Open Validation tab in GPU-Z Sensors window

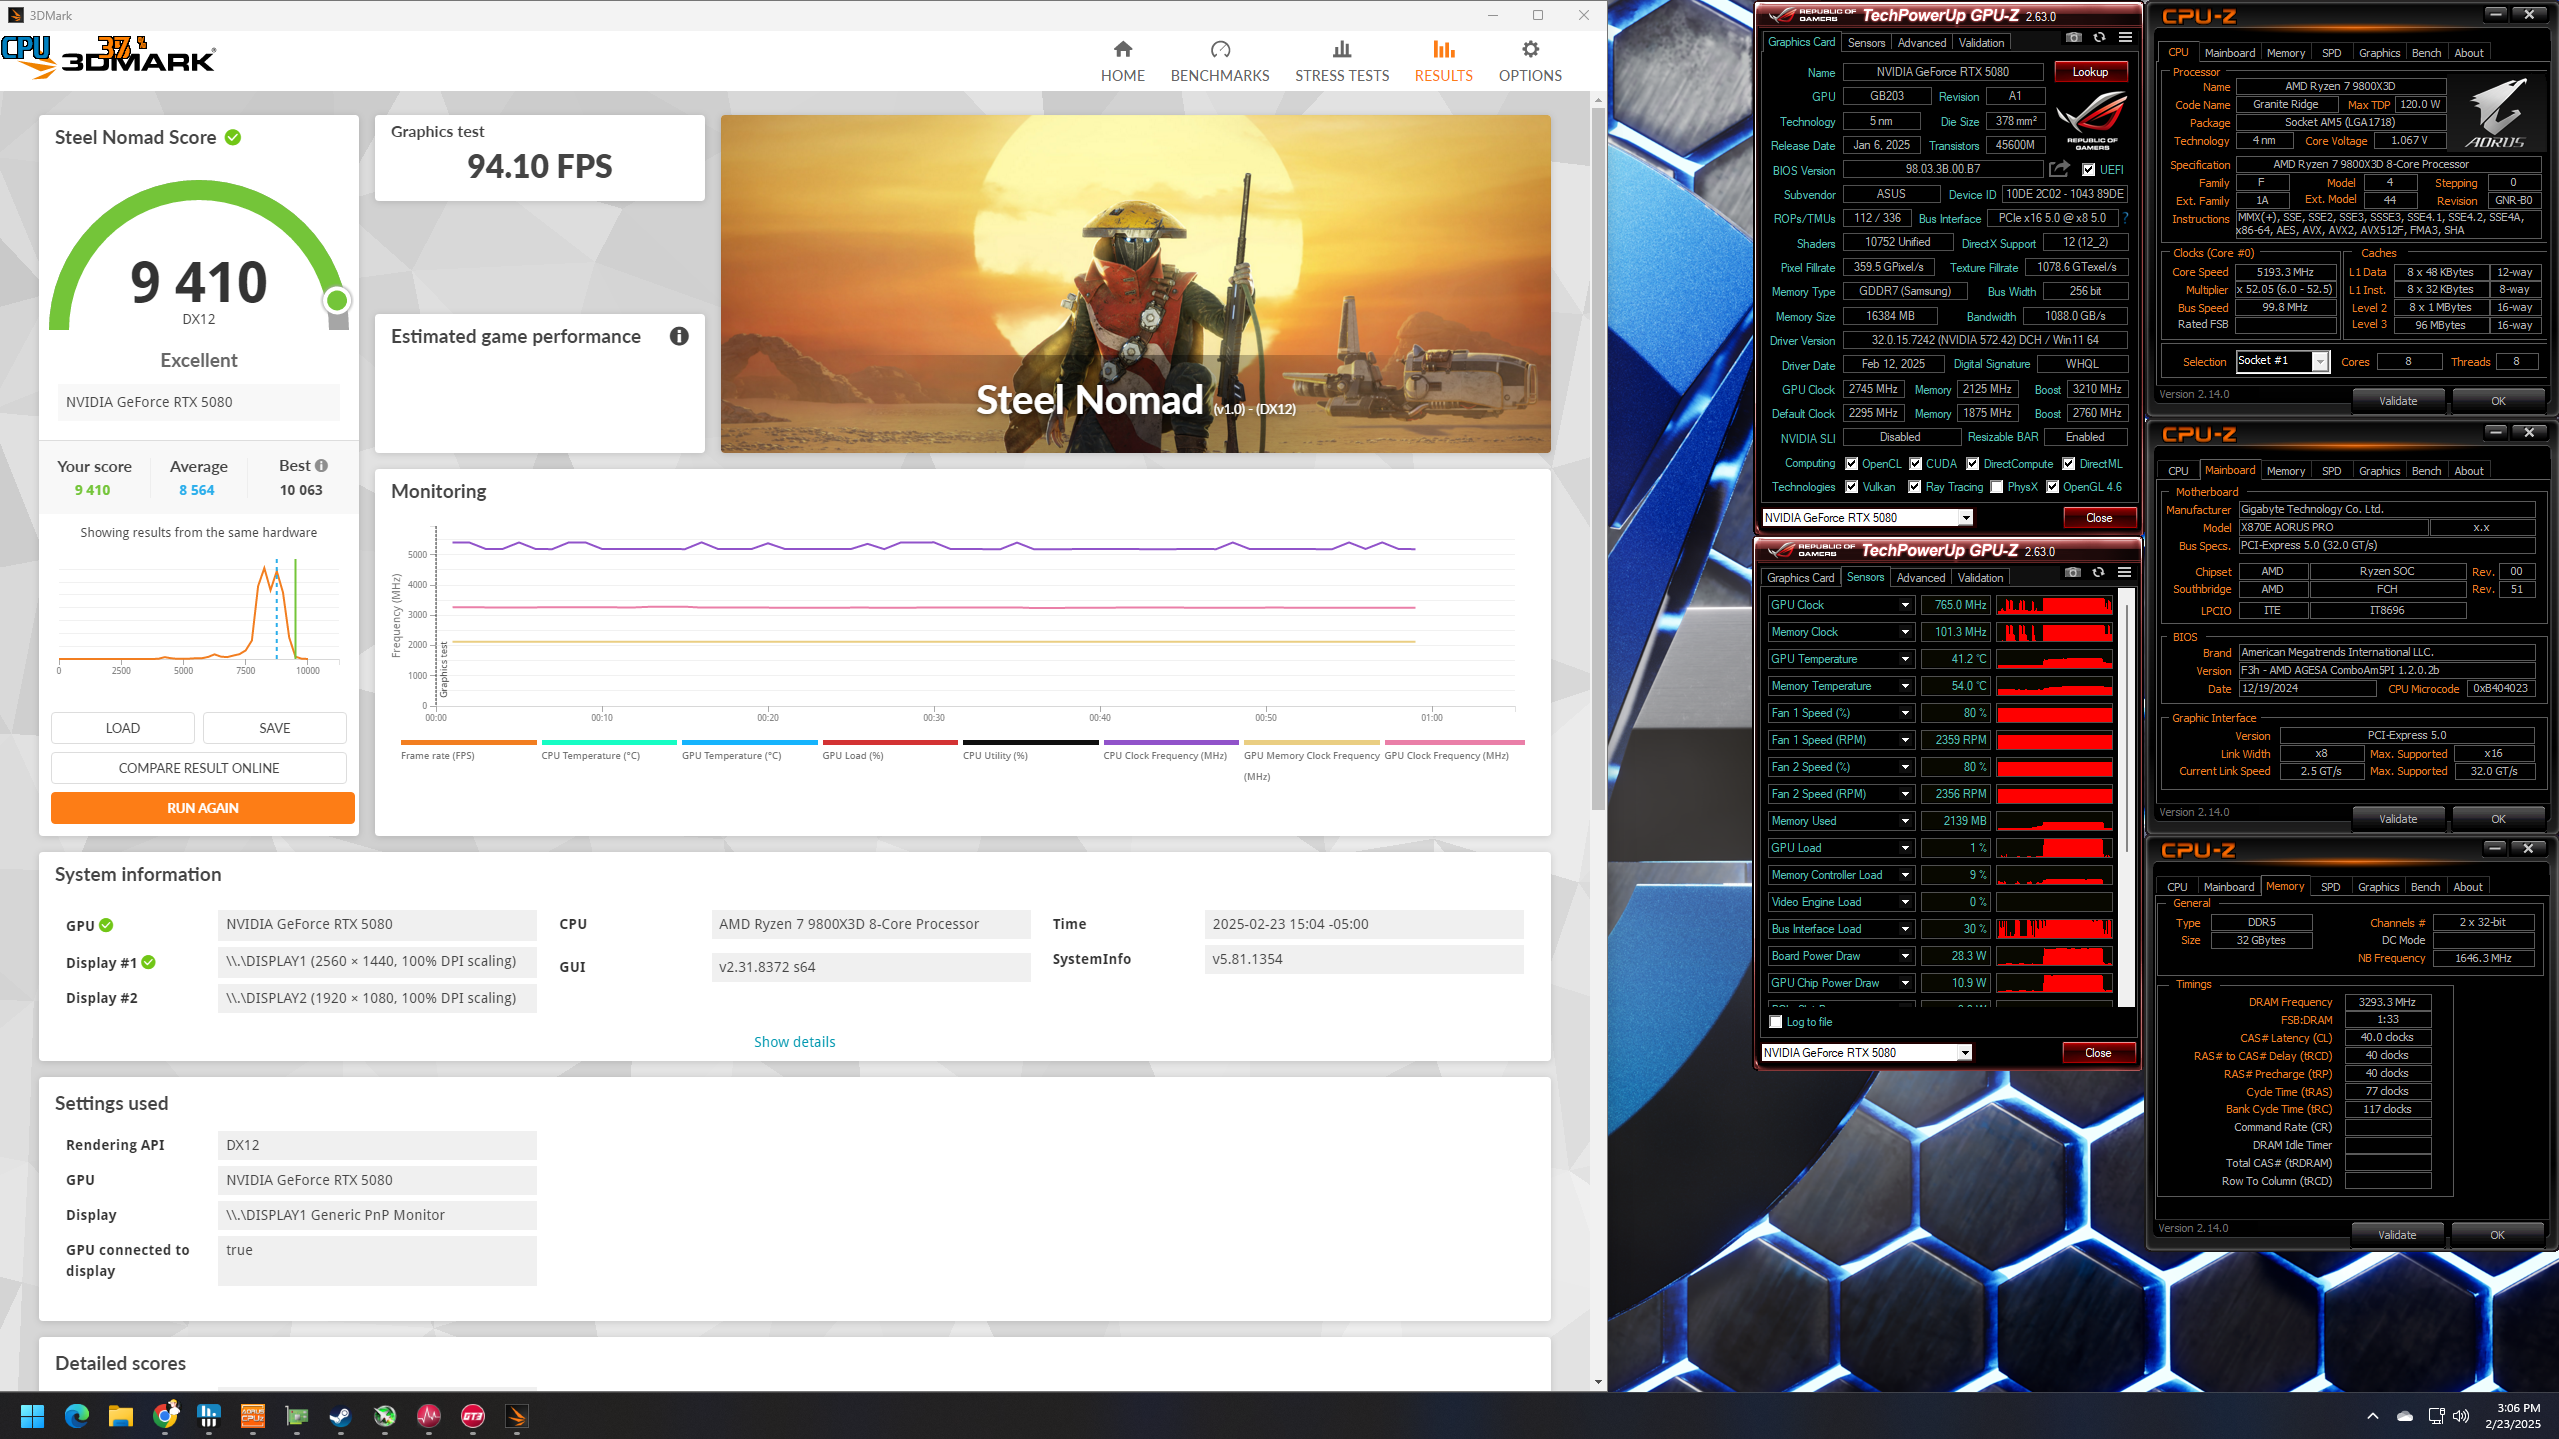click(x=1980, y=578)
